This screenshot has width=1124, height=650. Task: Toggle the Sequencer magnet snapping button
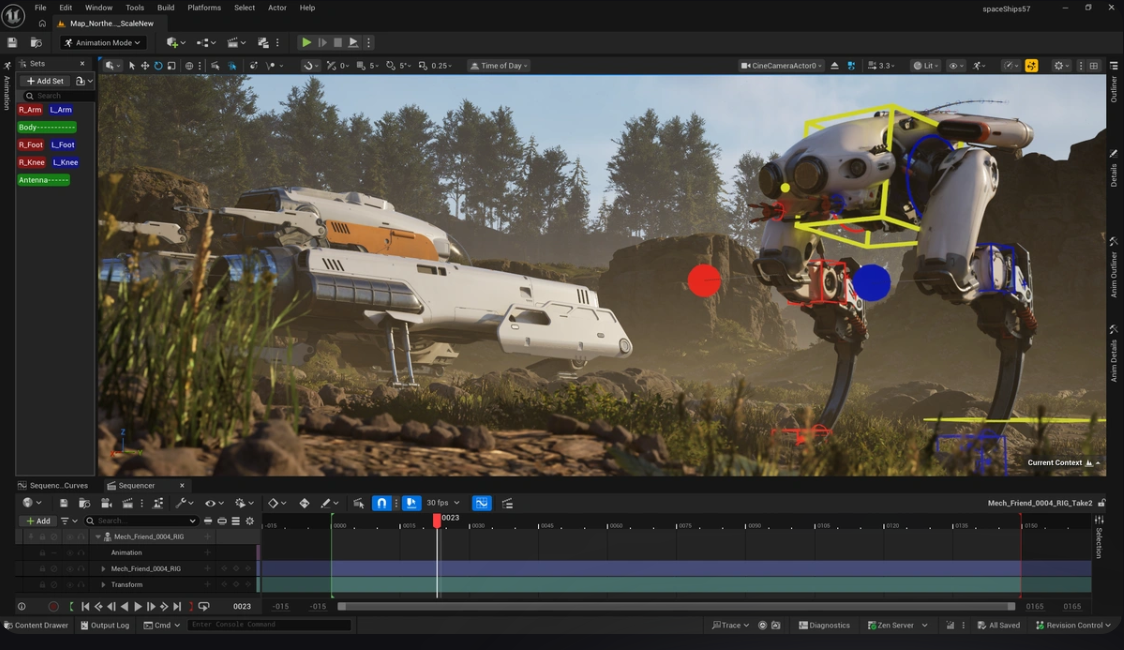[382, 504]
